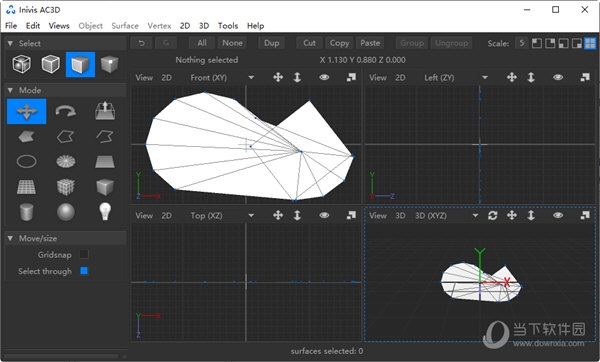600x362 pixels.
Task: Click the spin icon in 3D view
Action: (x=492, y=215)
